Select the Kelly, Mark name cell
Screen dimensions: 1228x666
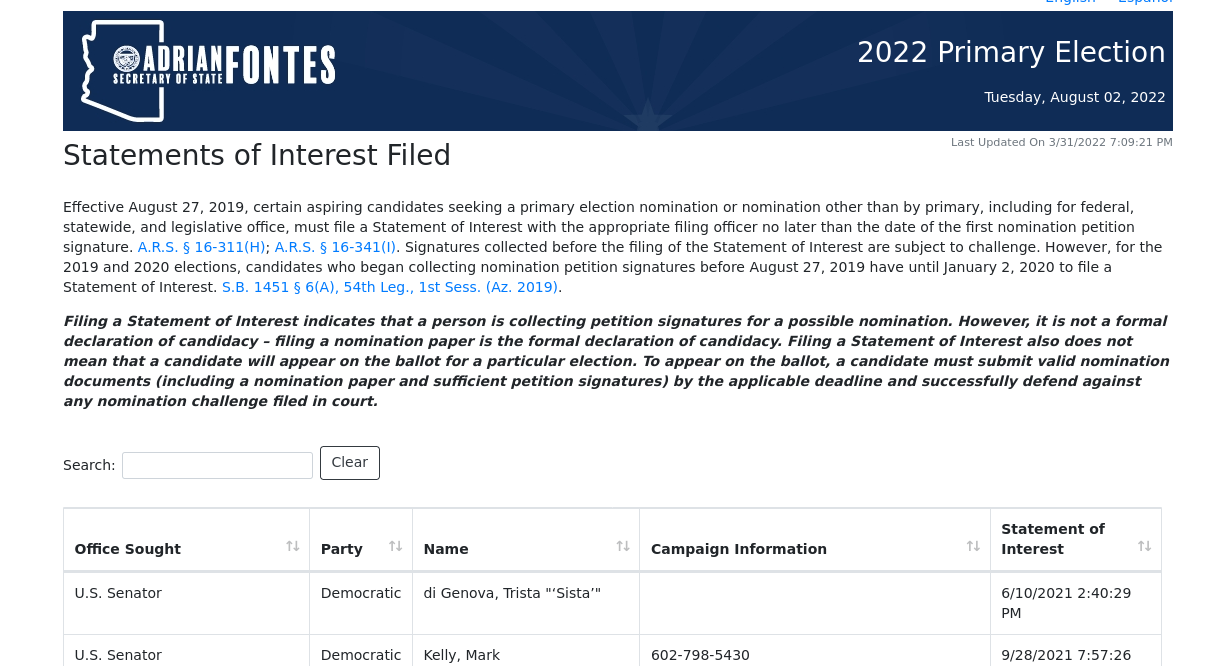click(461, 656)
